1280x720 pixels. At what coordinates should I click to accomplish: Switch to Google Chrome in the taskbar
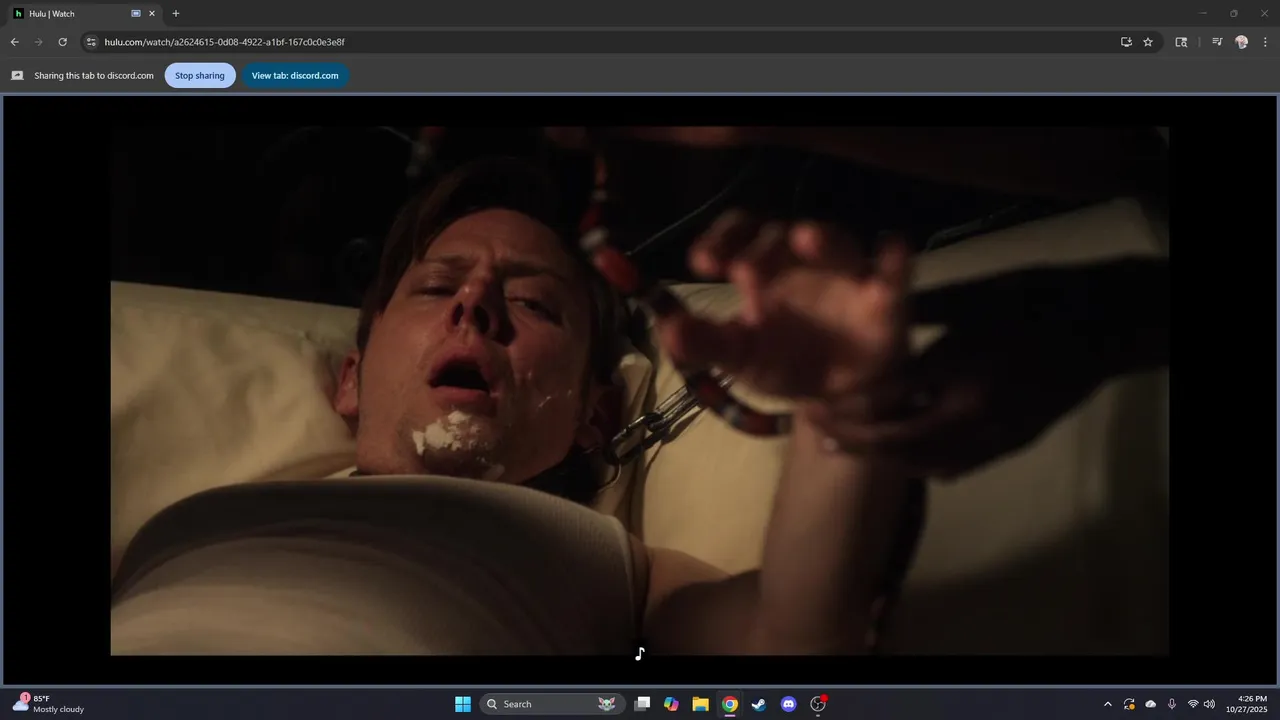coord(730,704)
